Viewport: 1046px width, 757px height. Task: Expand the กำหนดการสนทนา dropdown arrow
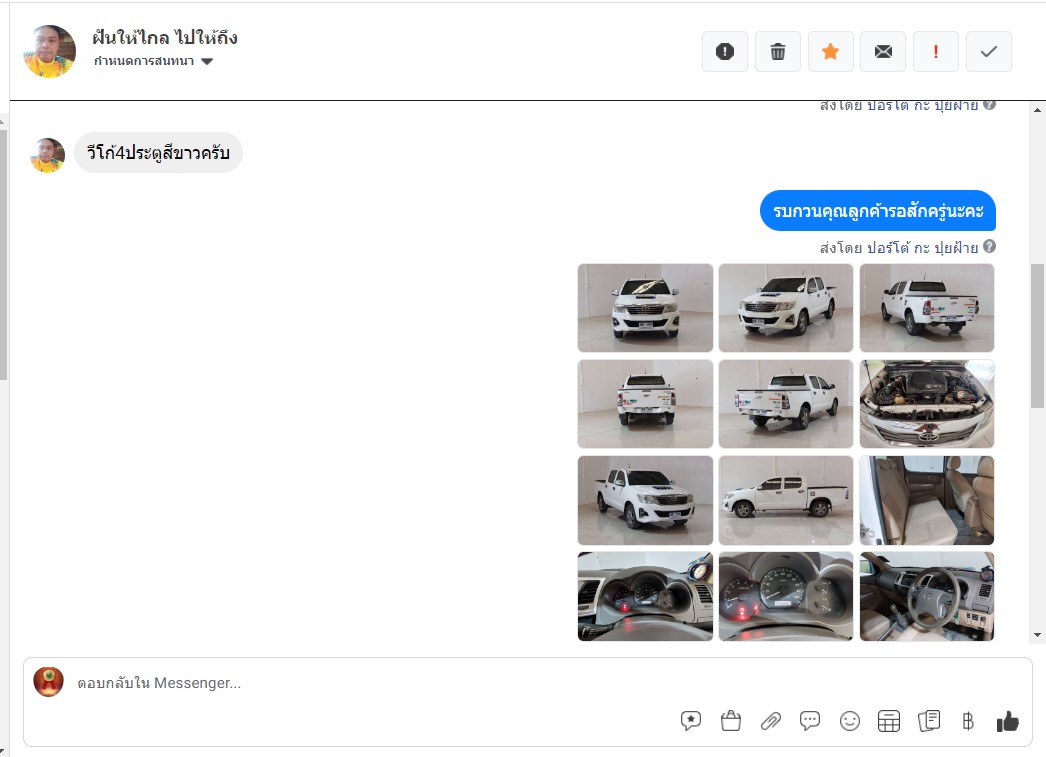pyautogui.click(x=207, y=61)
